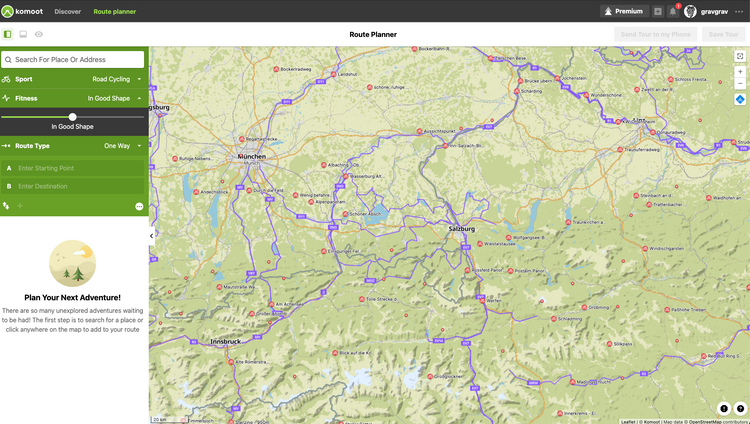The width and height of the screenshot is (750, 424).
Task: Click the Wasserburg highlight marker
Action: pos(346,176)
